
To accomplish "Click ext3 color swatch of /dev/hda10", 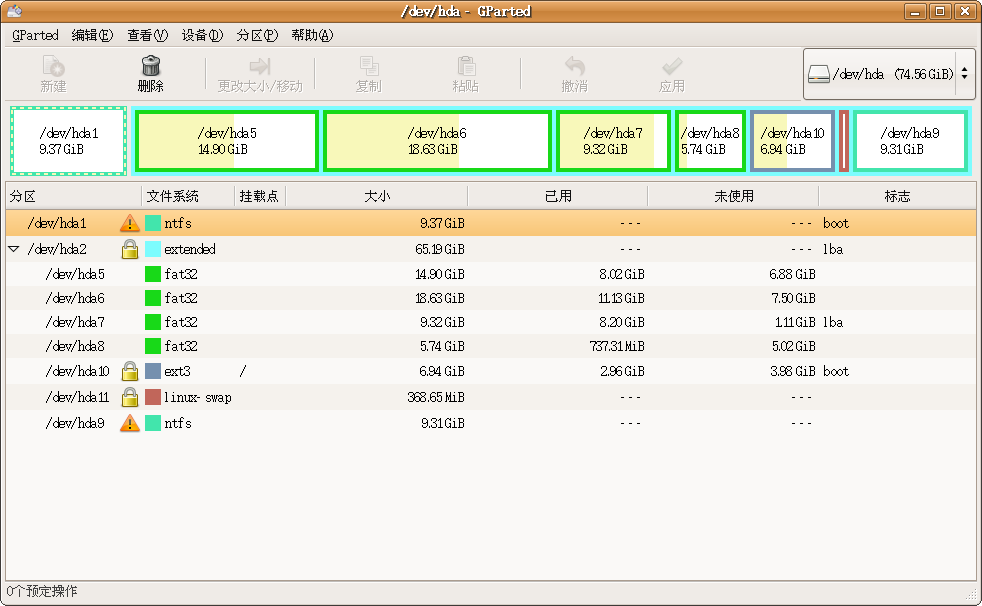I will coord(153,371).
